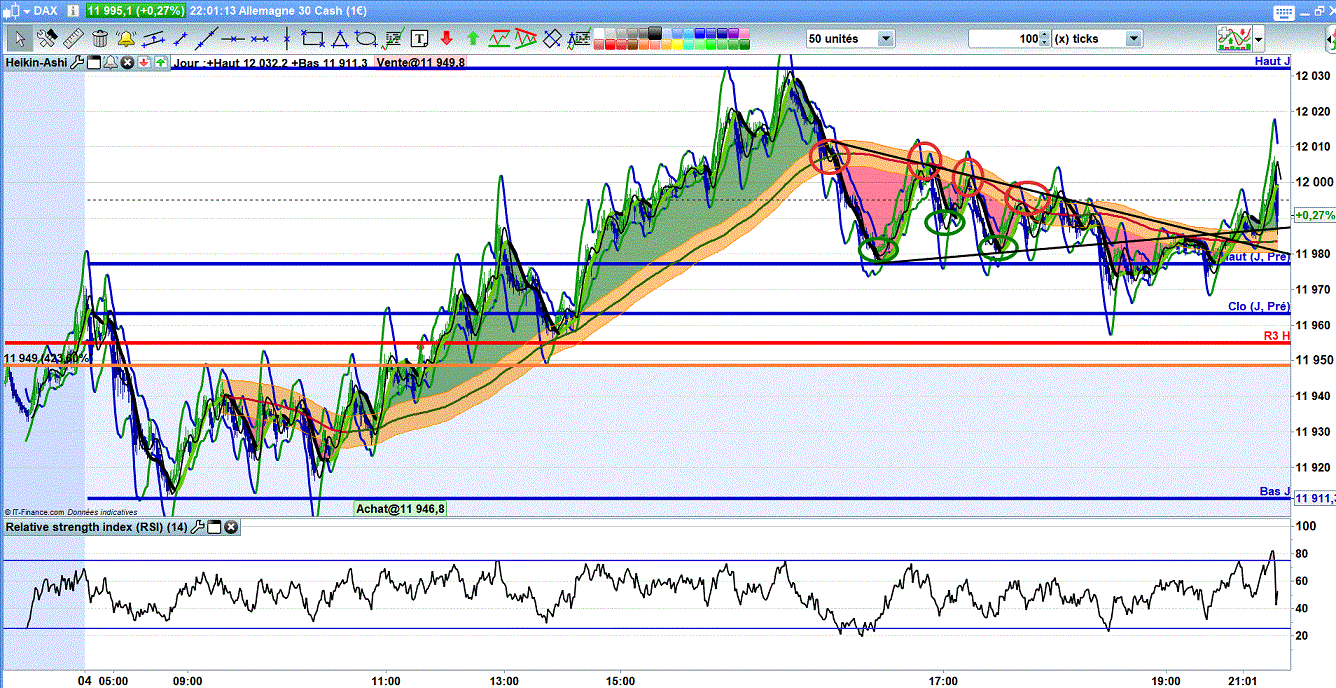Insert a green up arrow marker
This screenshot has width=1336, height=688.
click(x=472, y=39)
